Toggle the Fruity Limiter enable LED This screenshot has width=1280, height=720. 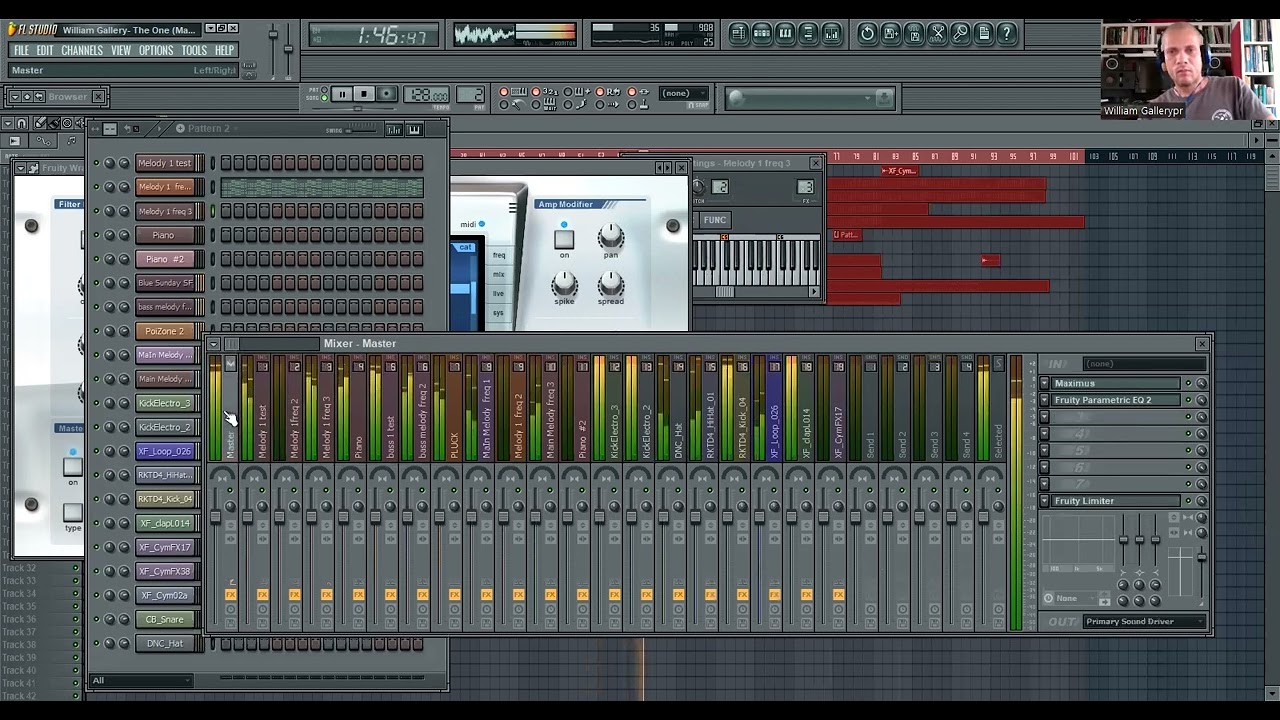[1188, 501]
